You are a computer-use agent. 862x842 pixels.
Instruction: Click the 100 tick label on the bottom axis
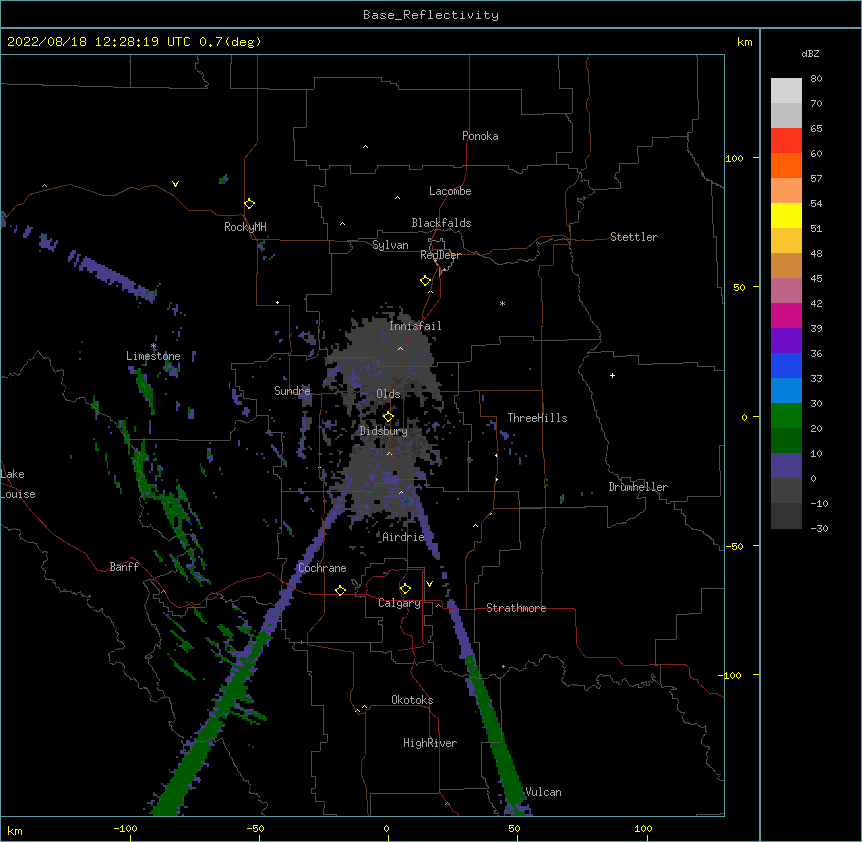coord(643,828)
